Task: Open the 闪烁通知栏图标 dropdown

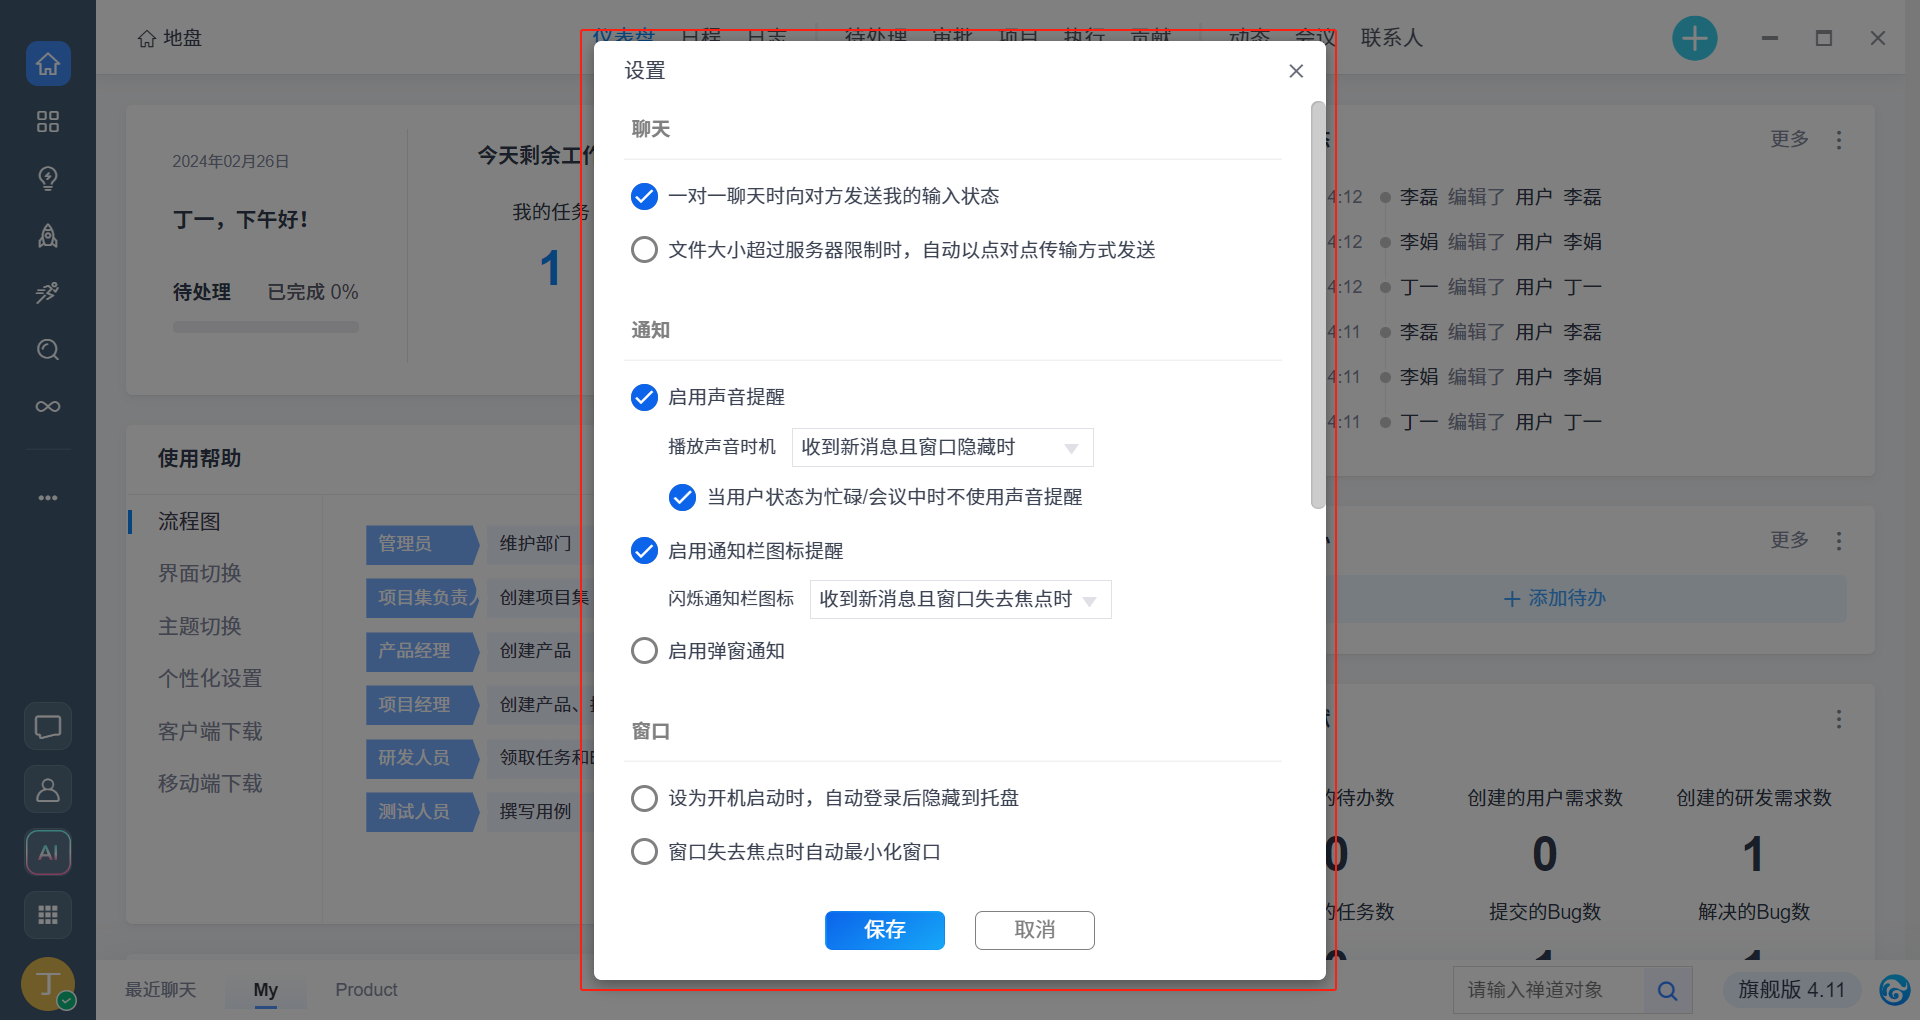Action: point(960,599)
